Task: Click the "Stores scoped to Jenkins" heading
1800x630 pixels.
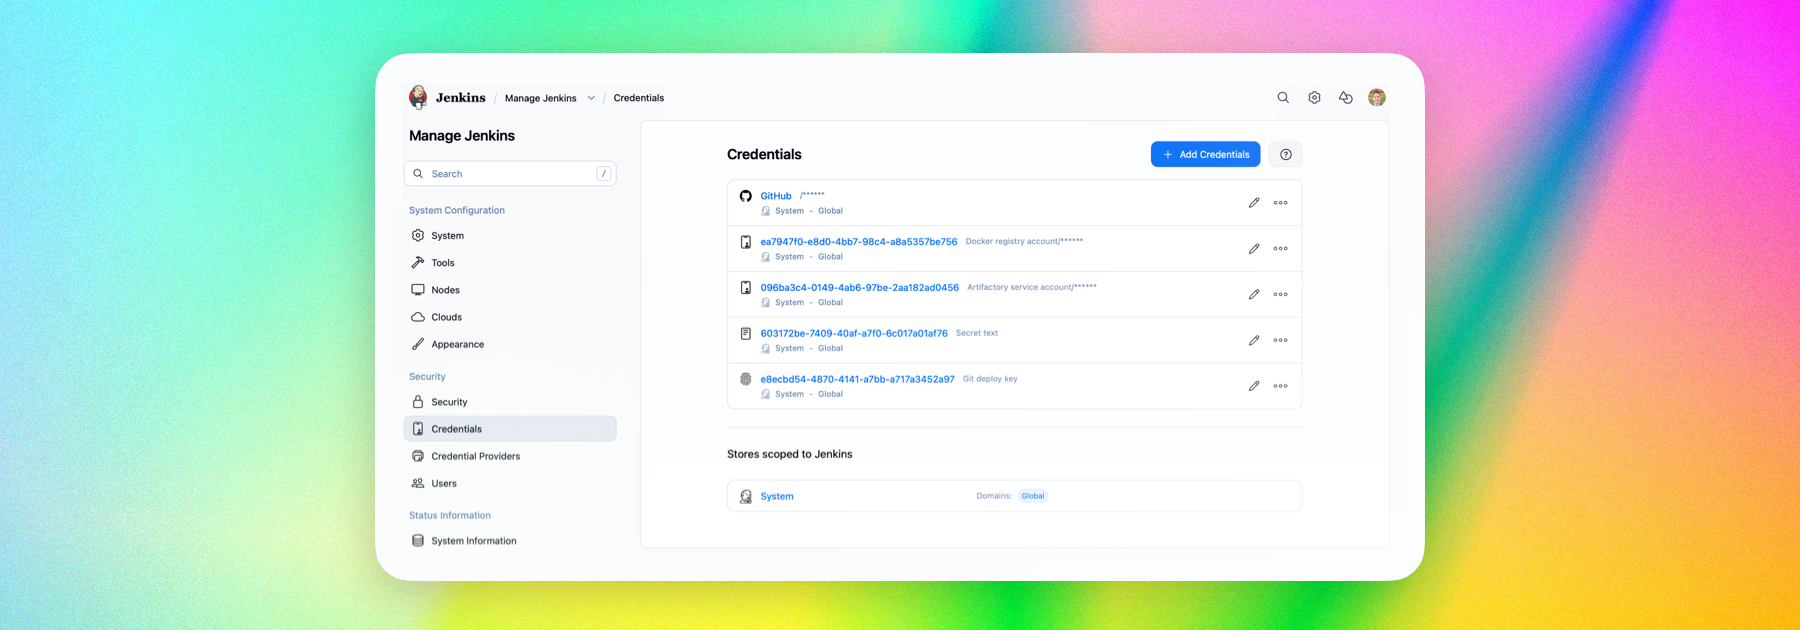Action: pos(790,454)
